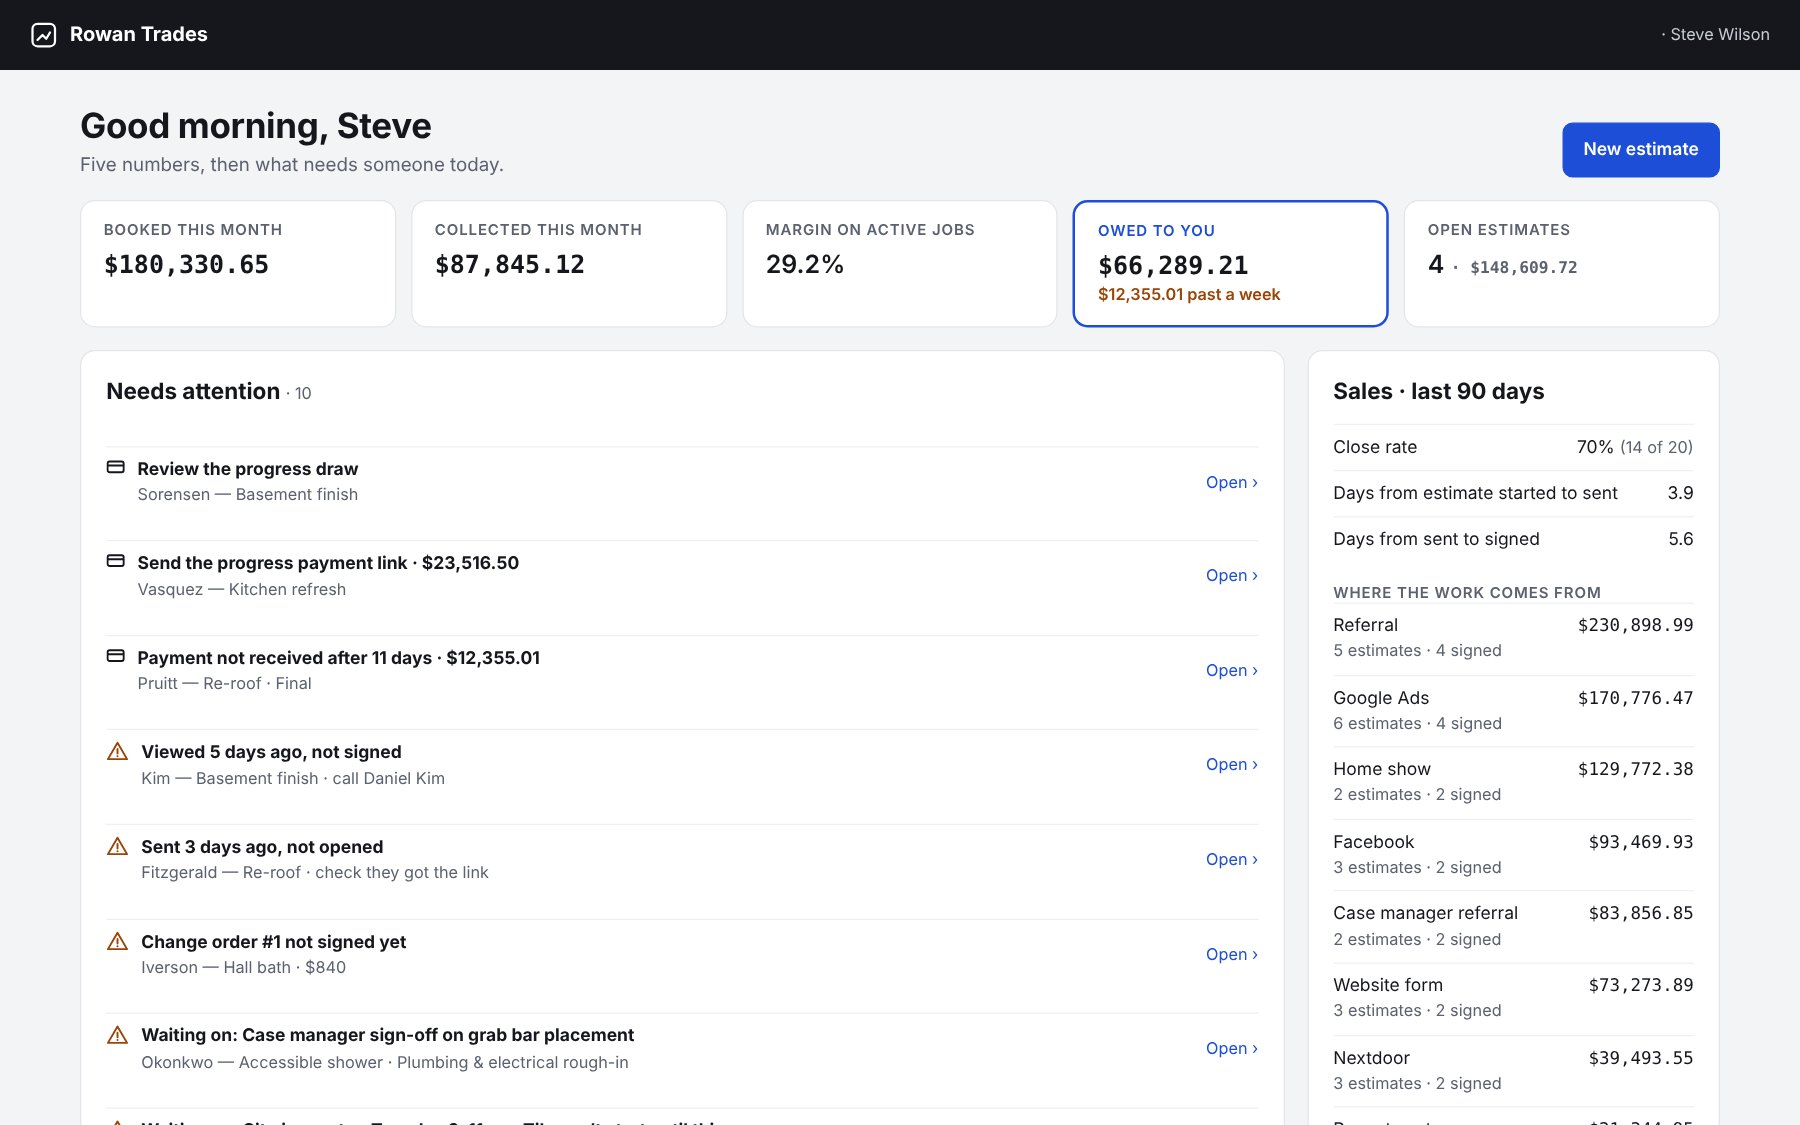Click the Steve Wilson user name
Screen dimensions: 1800x1125
pyautogui.click(x=1720, y=35)
